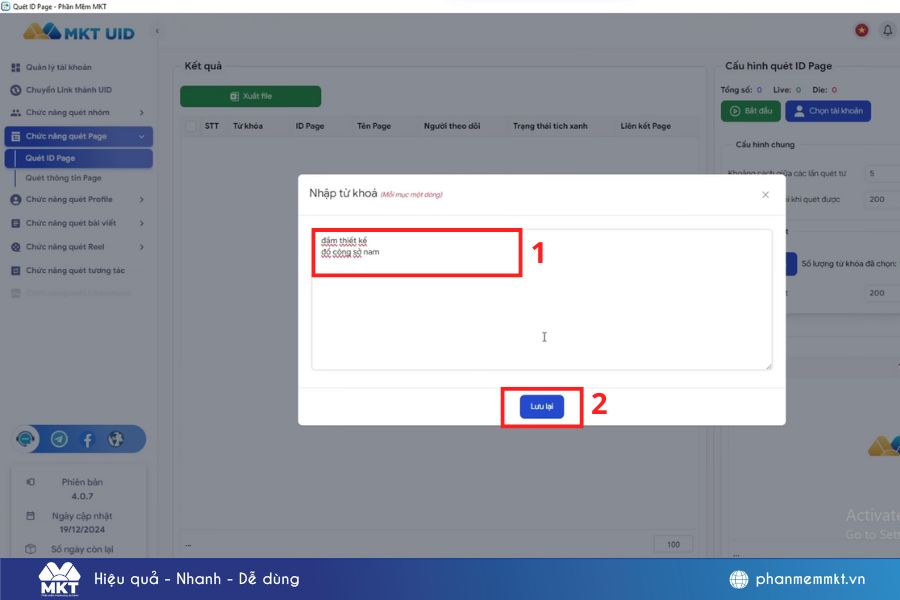Click the scan interval field showing 5
Image resolution: width=900 pixels, height=600 pixels.
(882, 173)
